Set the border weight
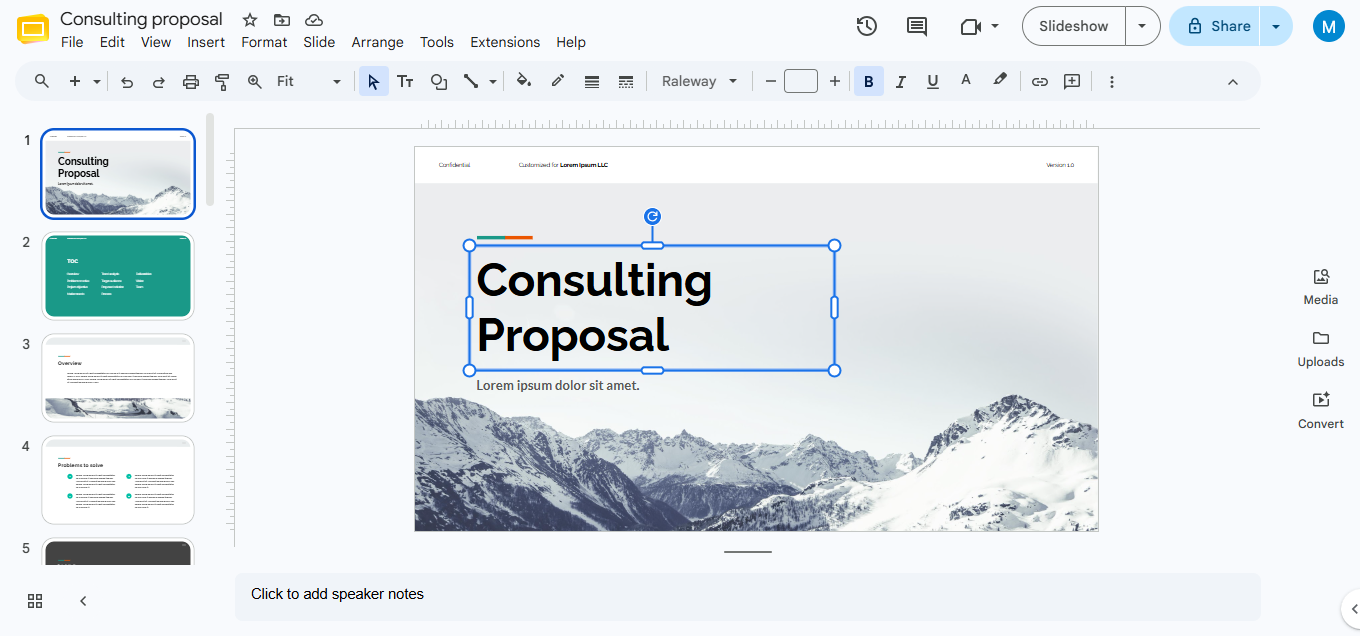The height and width of the screenshot is (636, 1360). click(x=592, y=82)
